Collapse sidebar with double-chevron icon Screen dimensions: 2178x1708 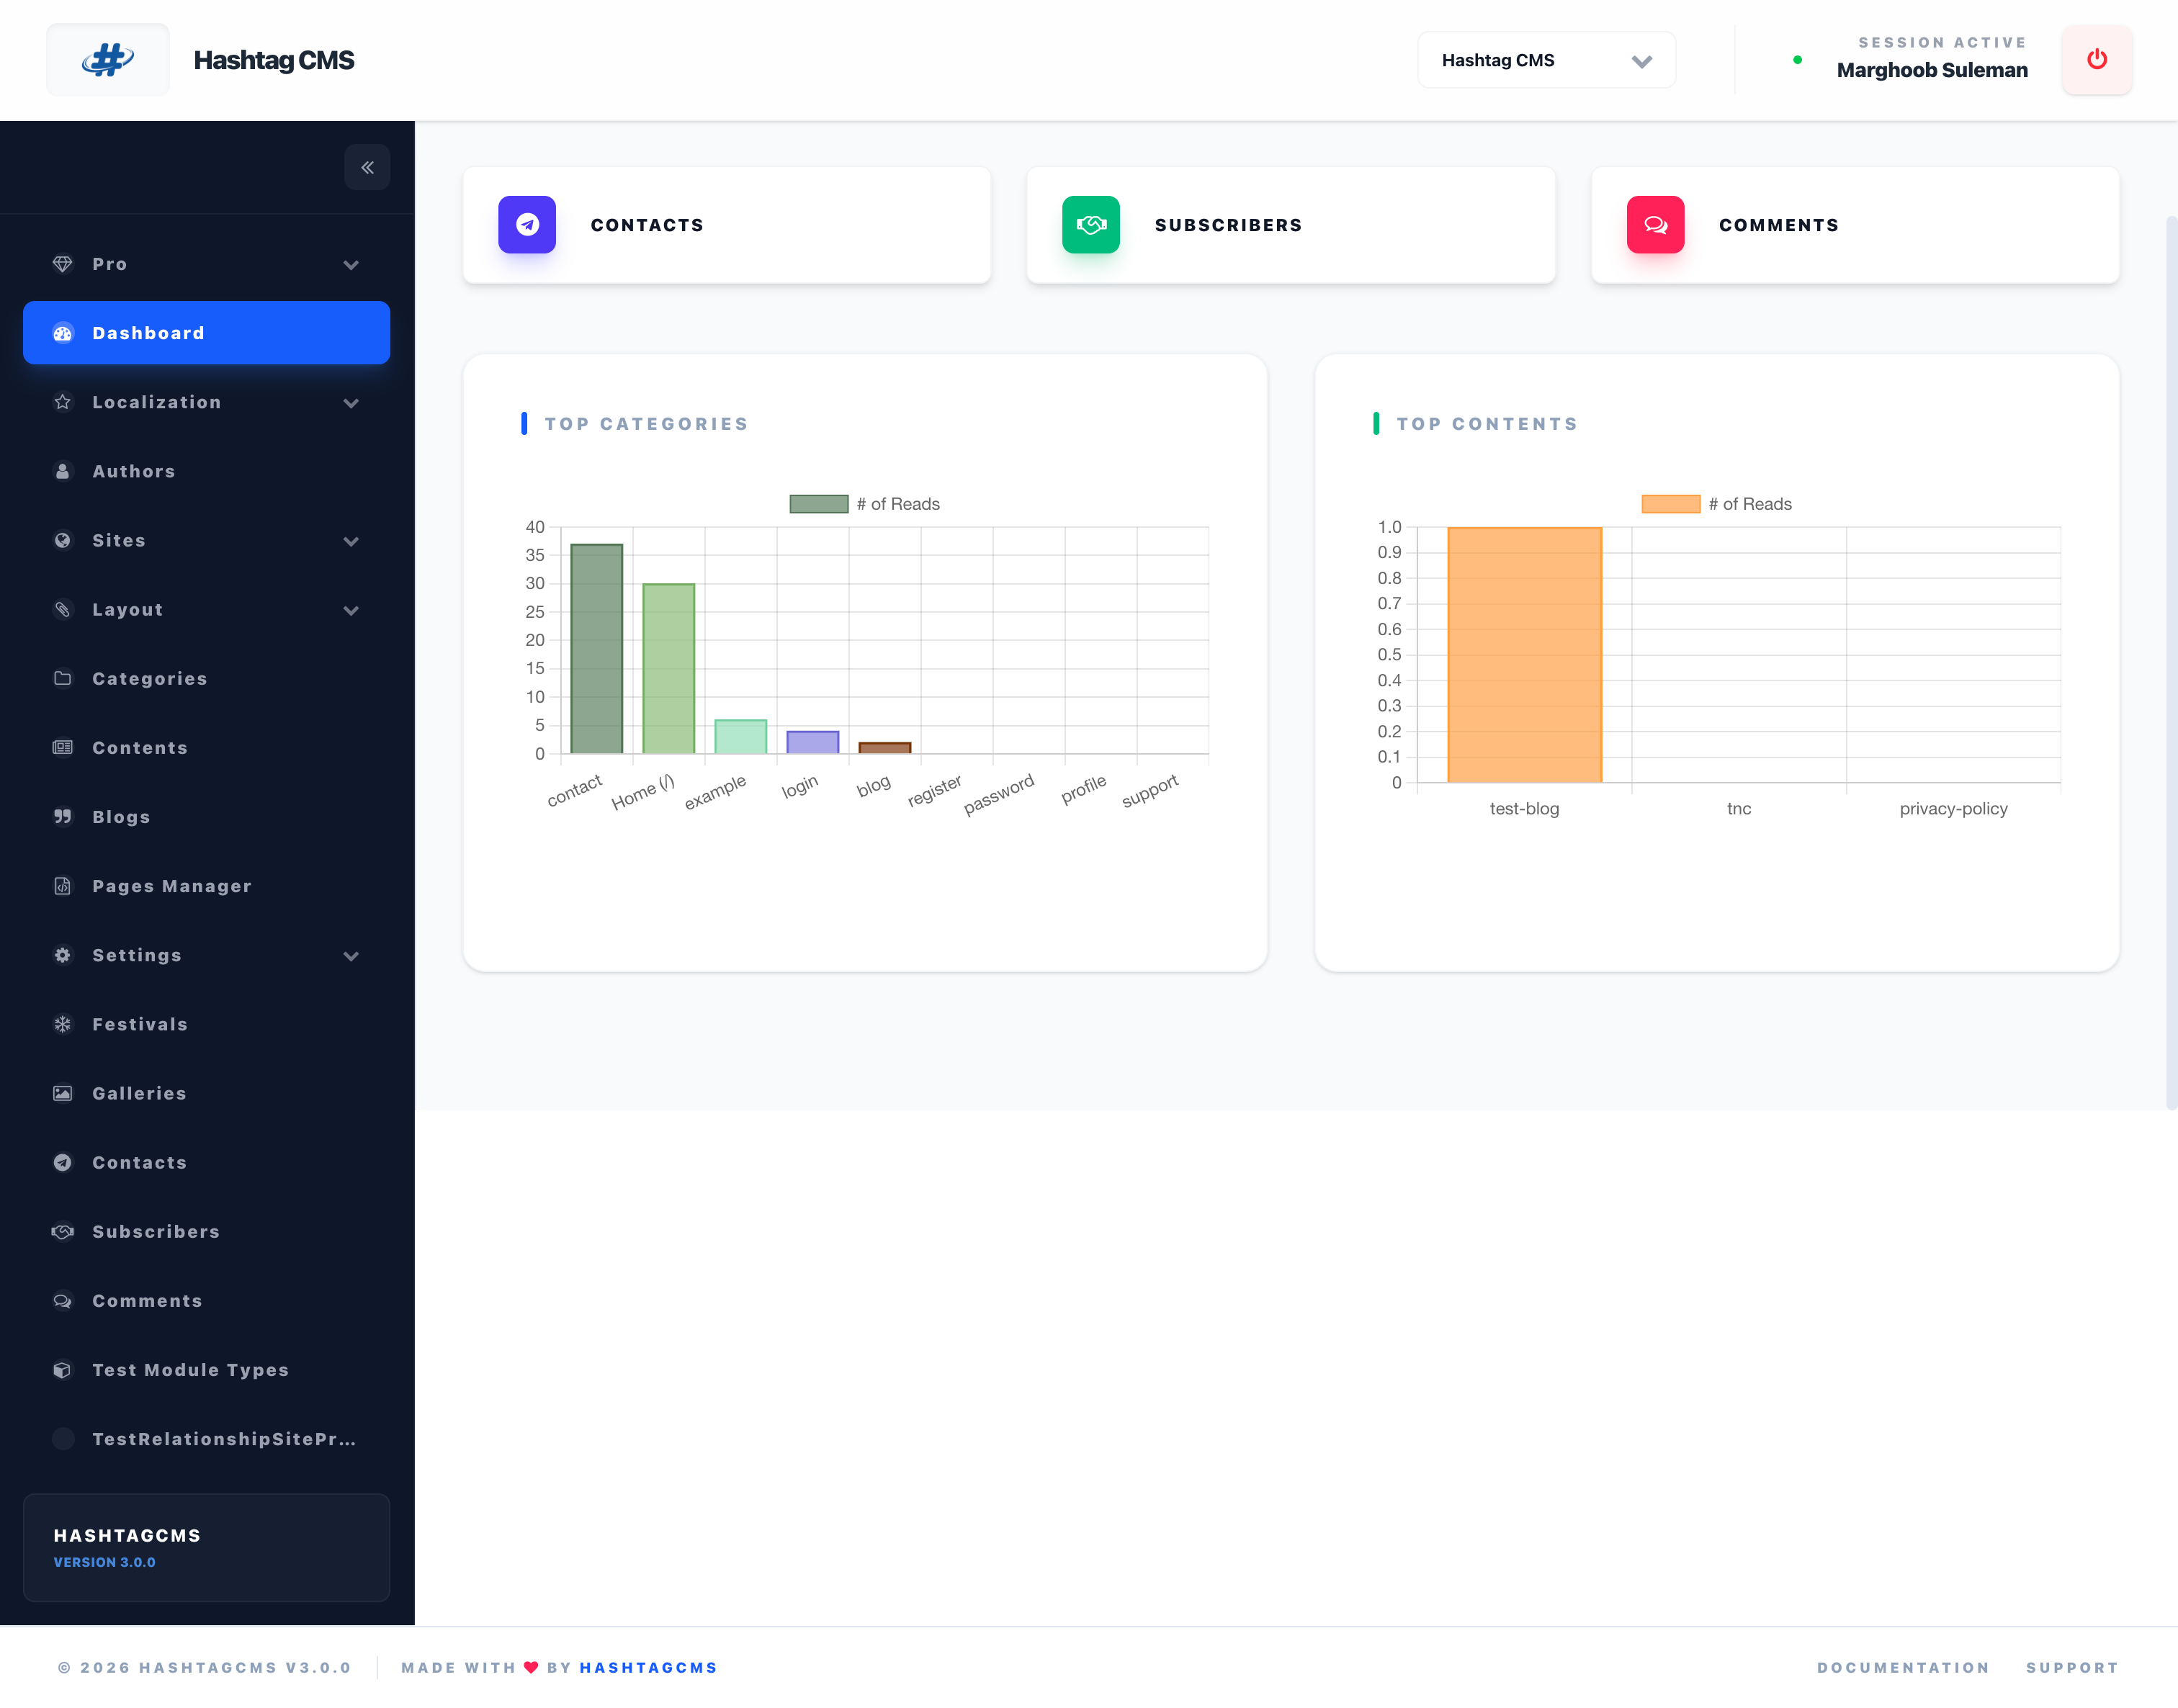367,167
